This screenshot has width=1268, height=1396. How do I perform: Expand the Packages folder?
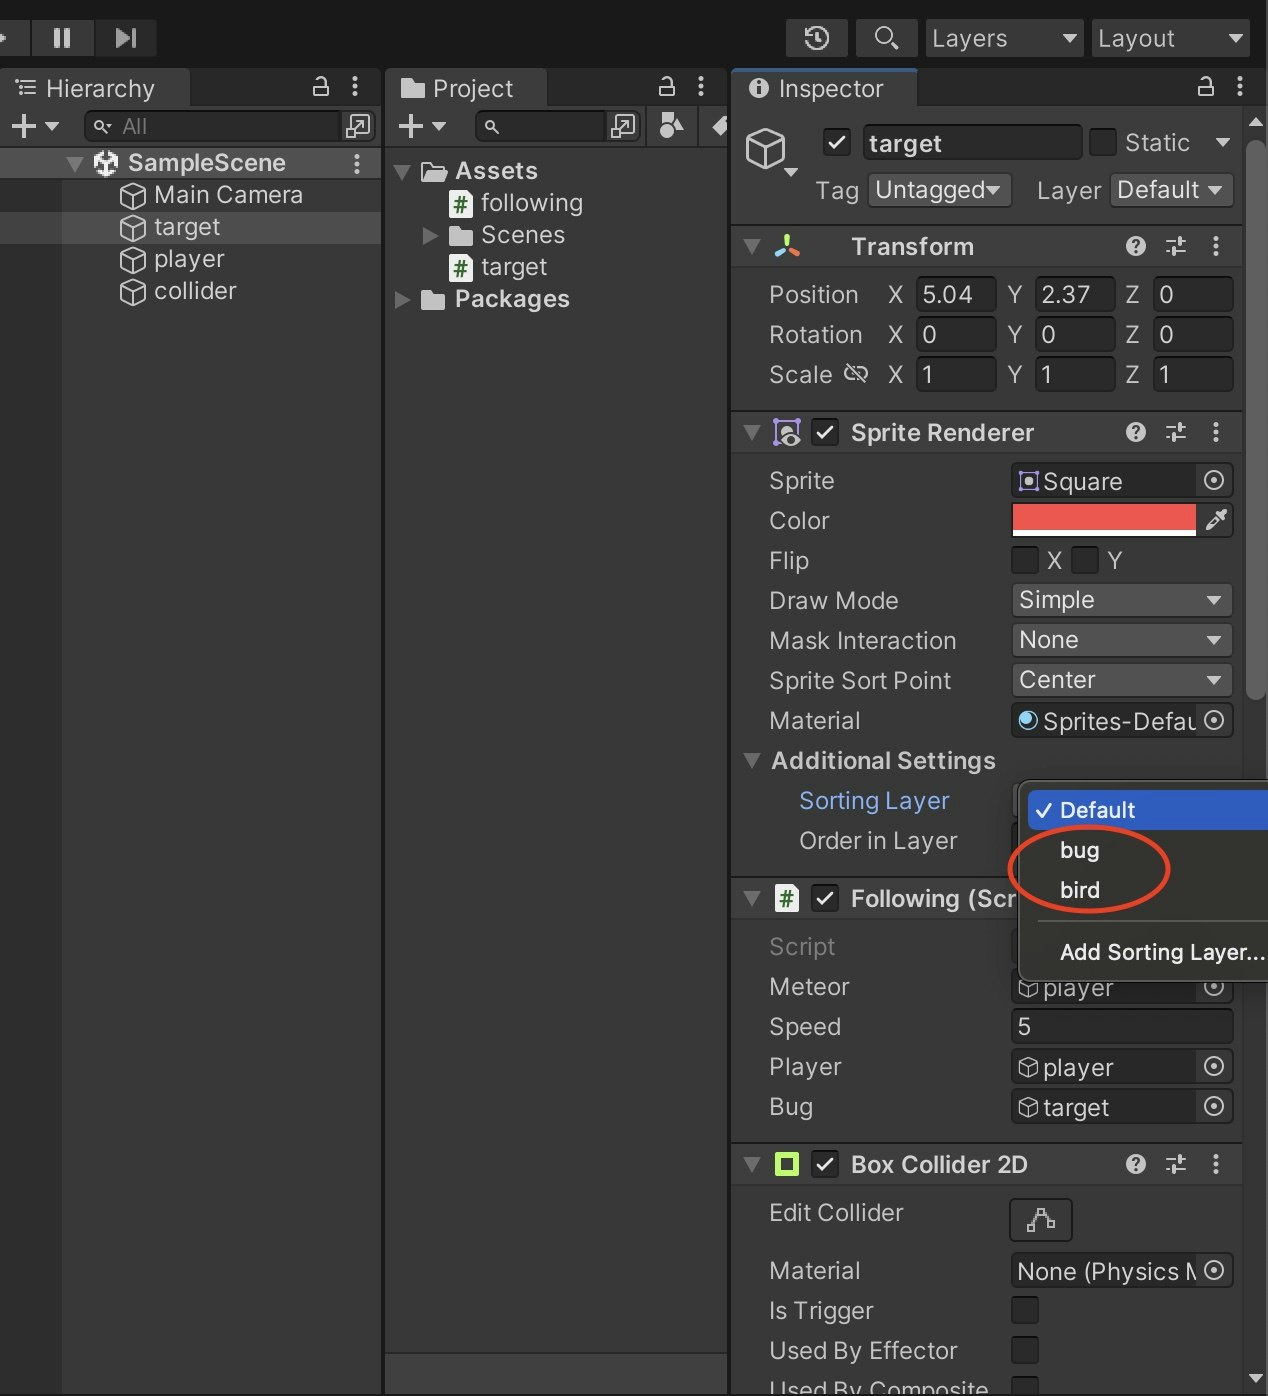[403, 299]
